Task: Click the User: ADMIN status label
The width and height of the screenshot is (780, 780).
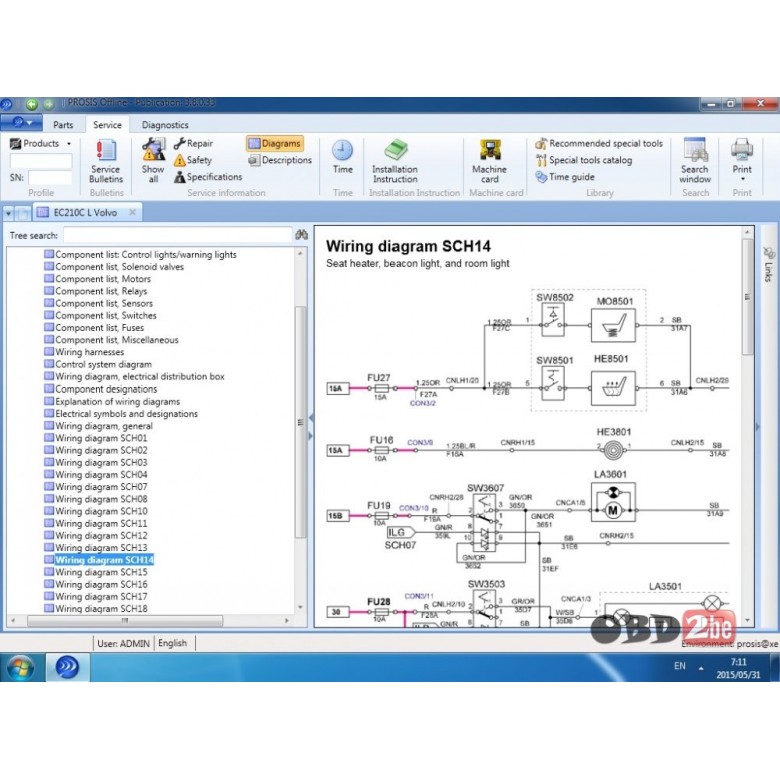Action: [123, 643]
